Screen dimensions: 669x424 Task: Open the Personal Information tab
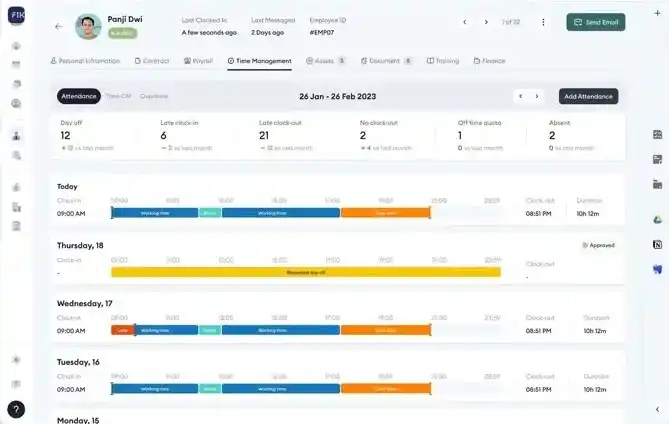tap(85, 61)
